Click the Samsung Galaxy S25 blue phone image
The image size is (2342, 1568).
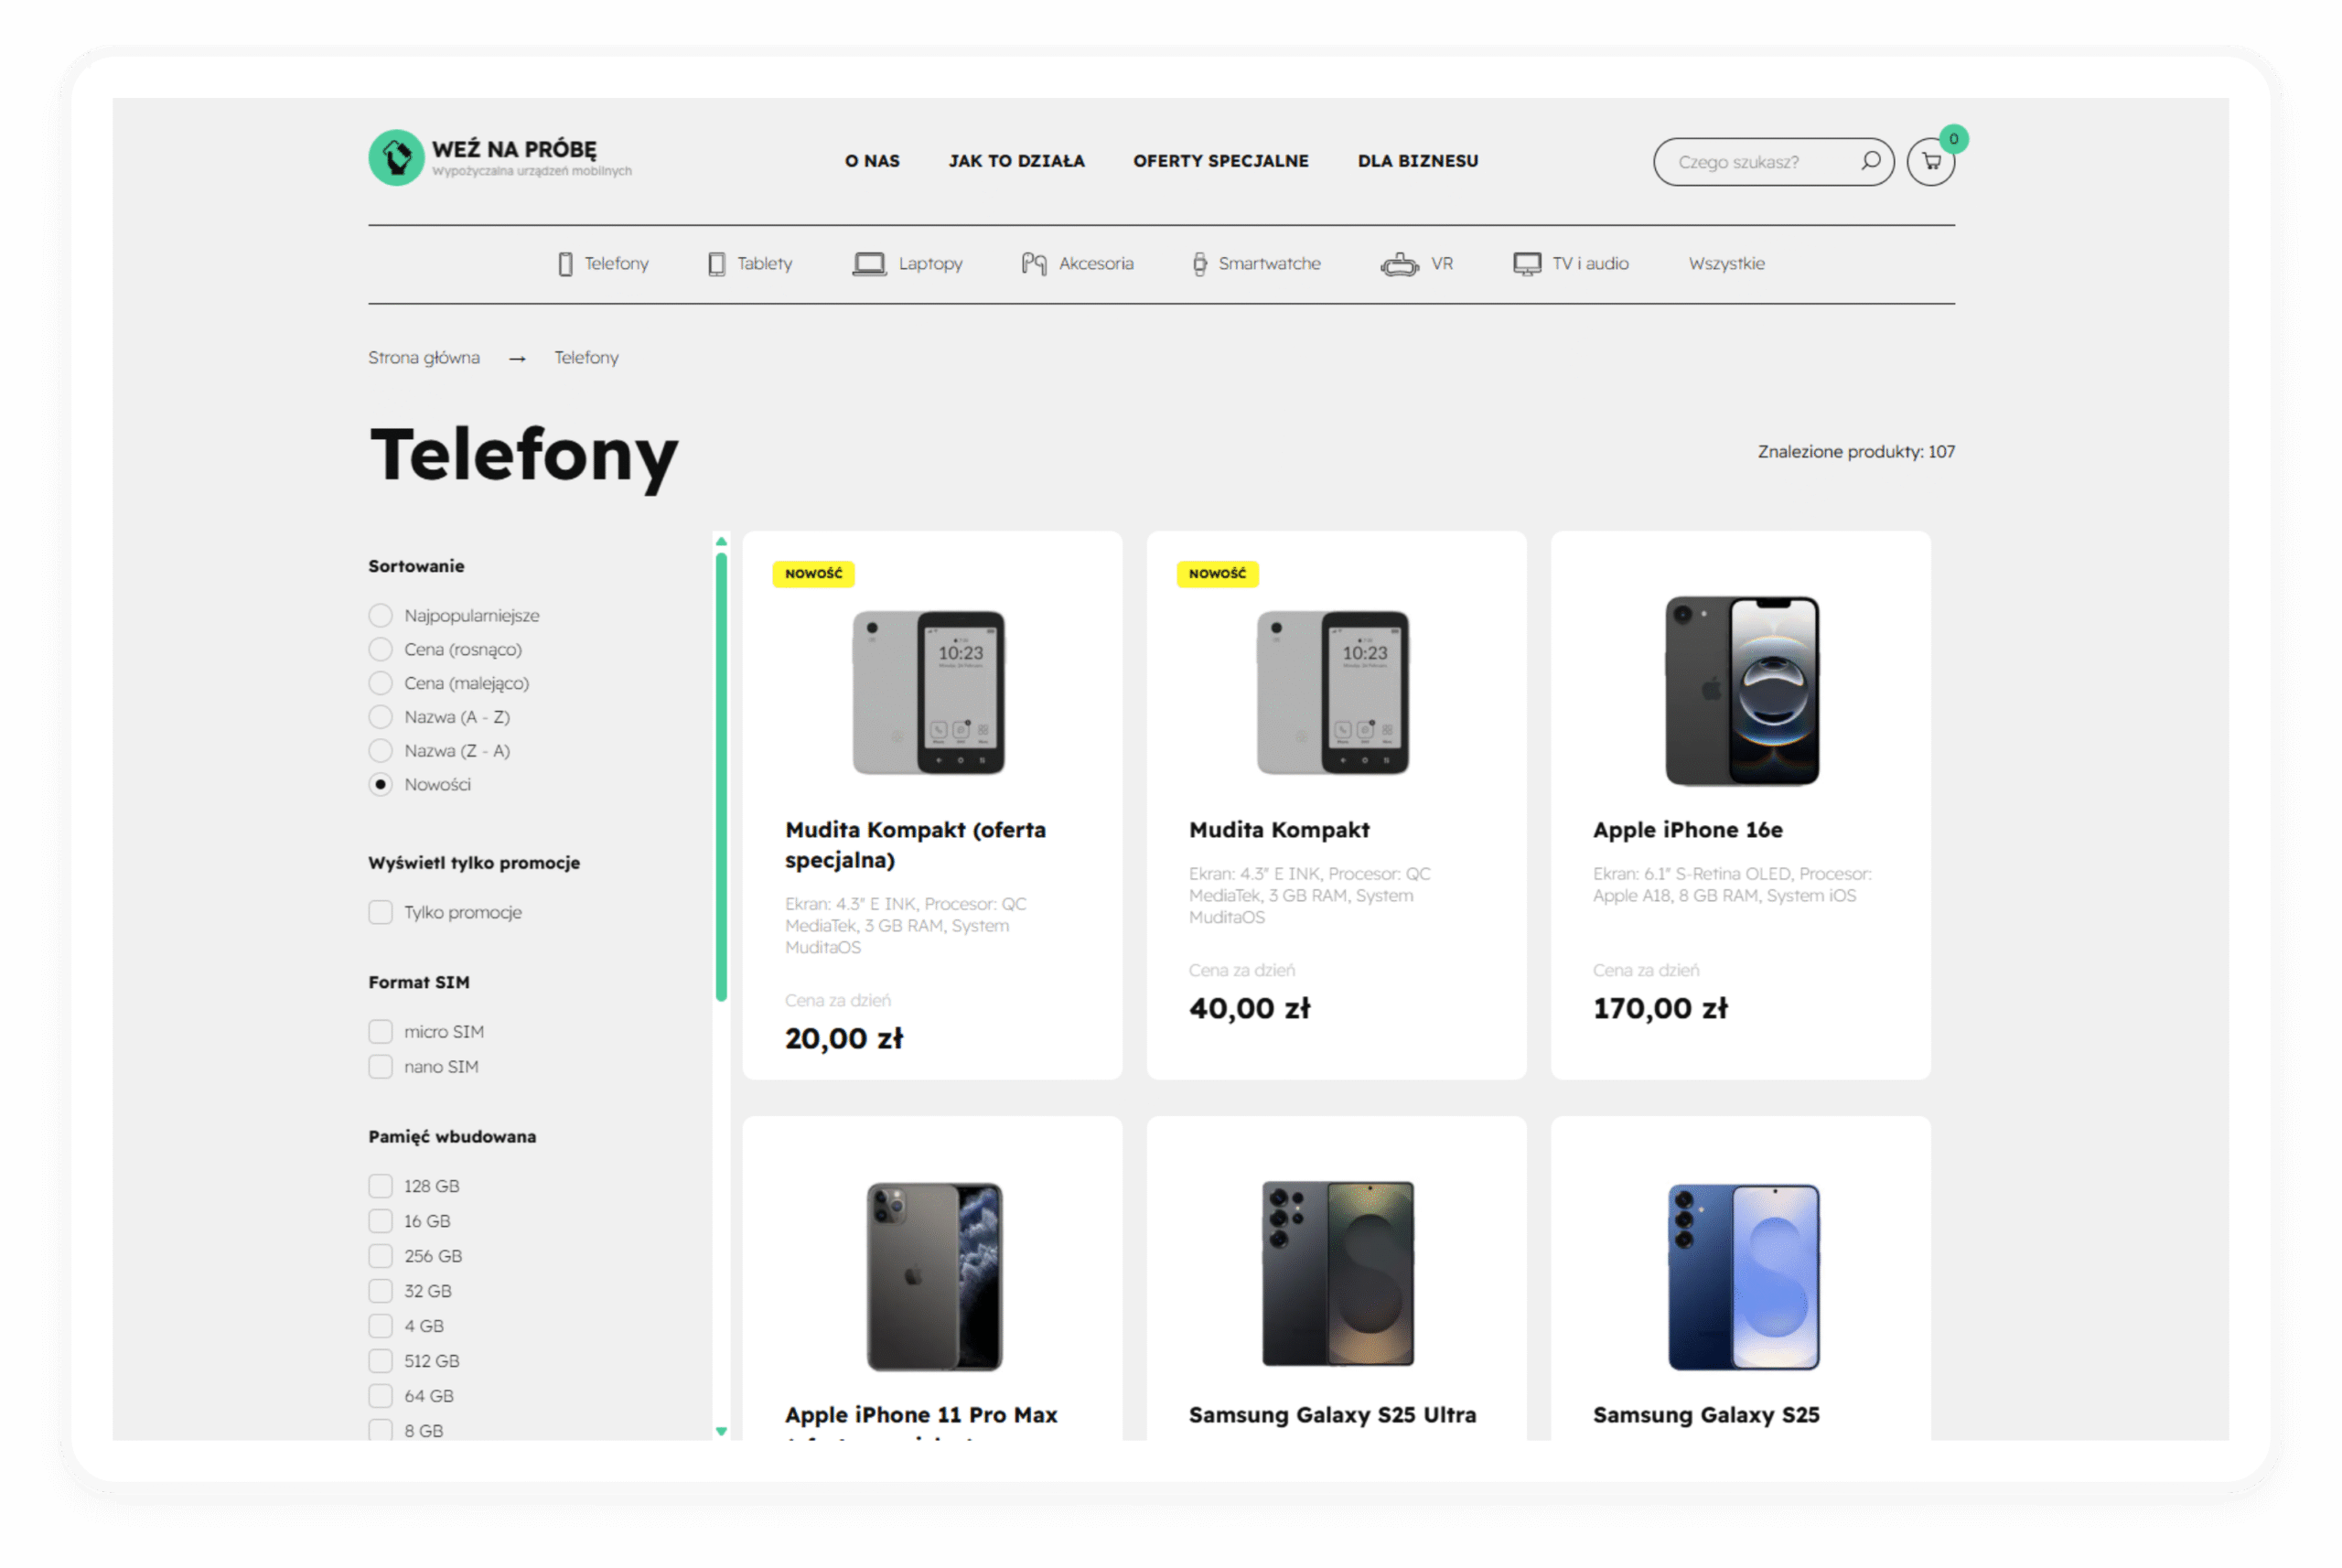(1743, 1277)
